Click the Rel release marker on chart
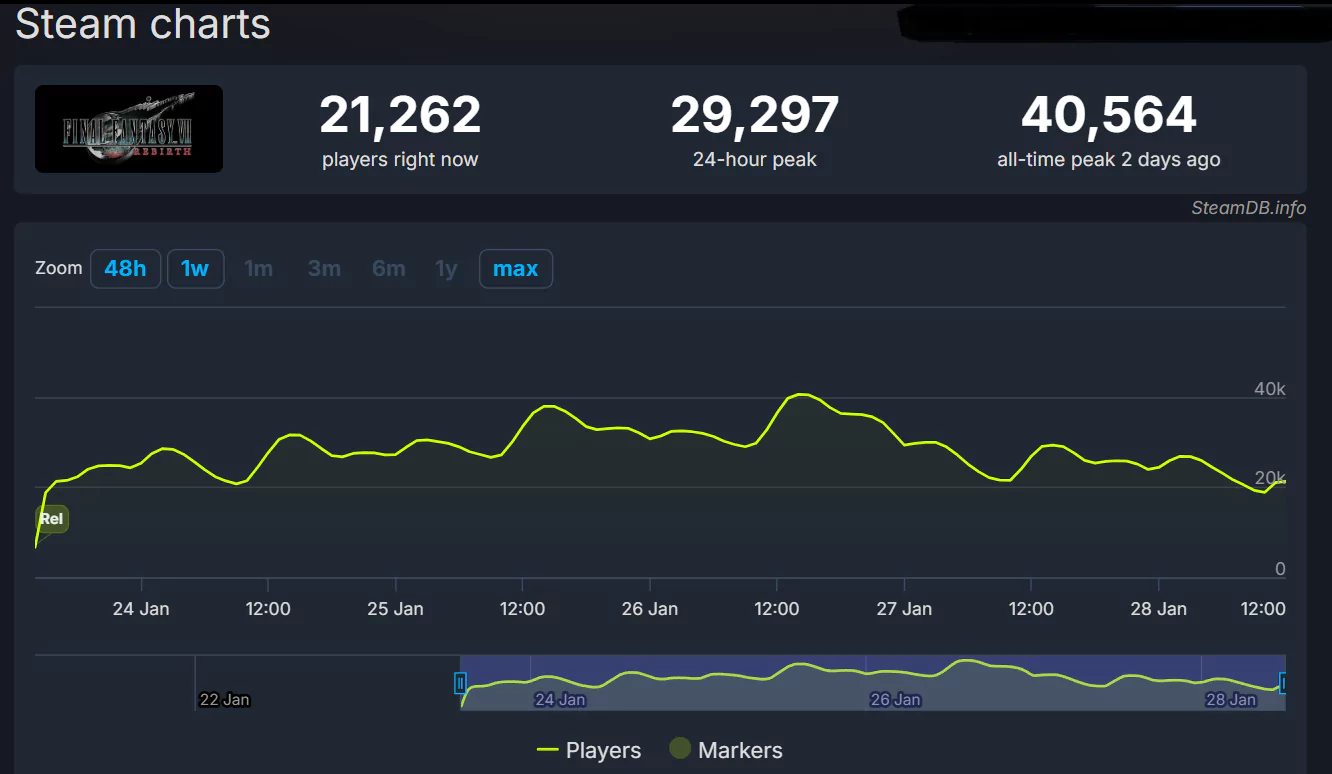1332x774 pixels. [x=51, y=519]
